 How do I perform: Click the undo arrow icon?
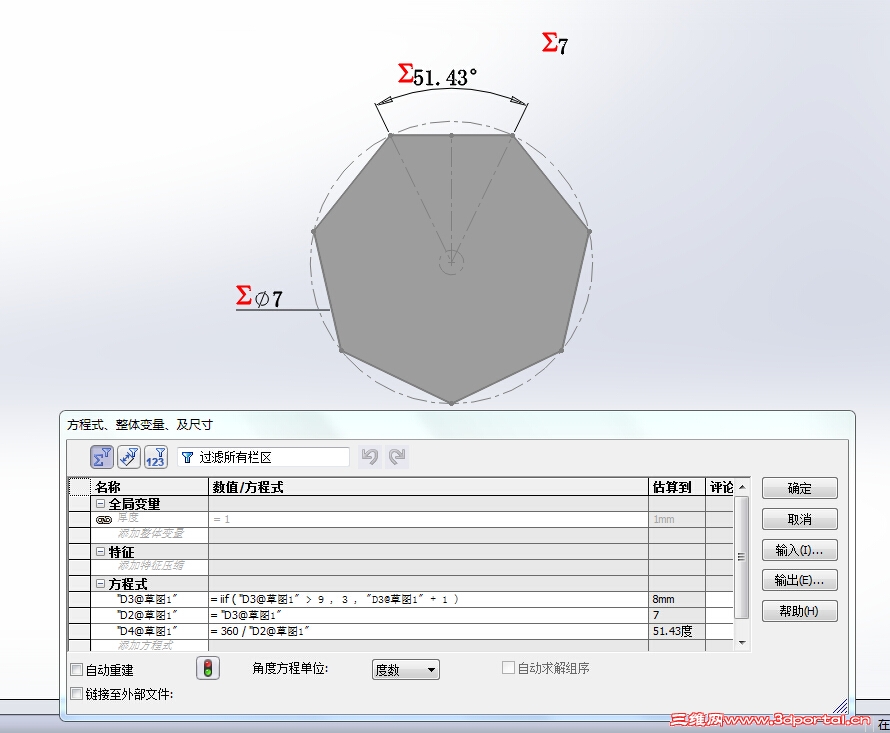[368, 456]
